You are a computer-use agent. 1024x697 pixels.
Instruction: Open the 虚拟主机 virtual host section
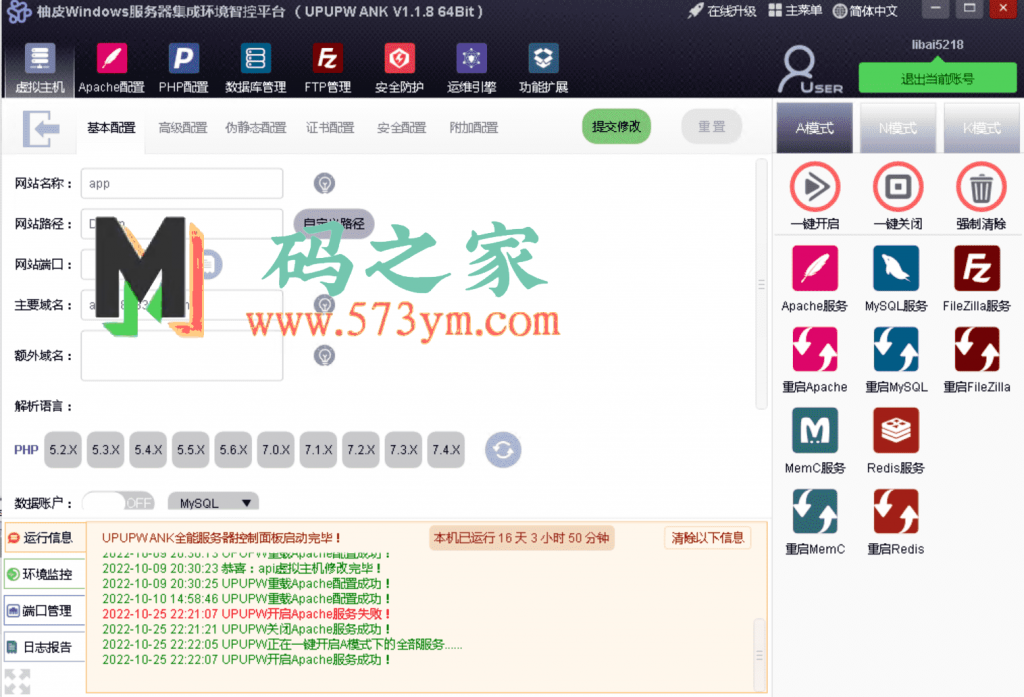coord(40,68)
